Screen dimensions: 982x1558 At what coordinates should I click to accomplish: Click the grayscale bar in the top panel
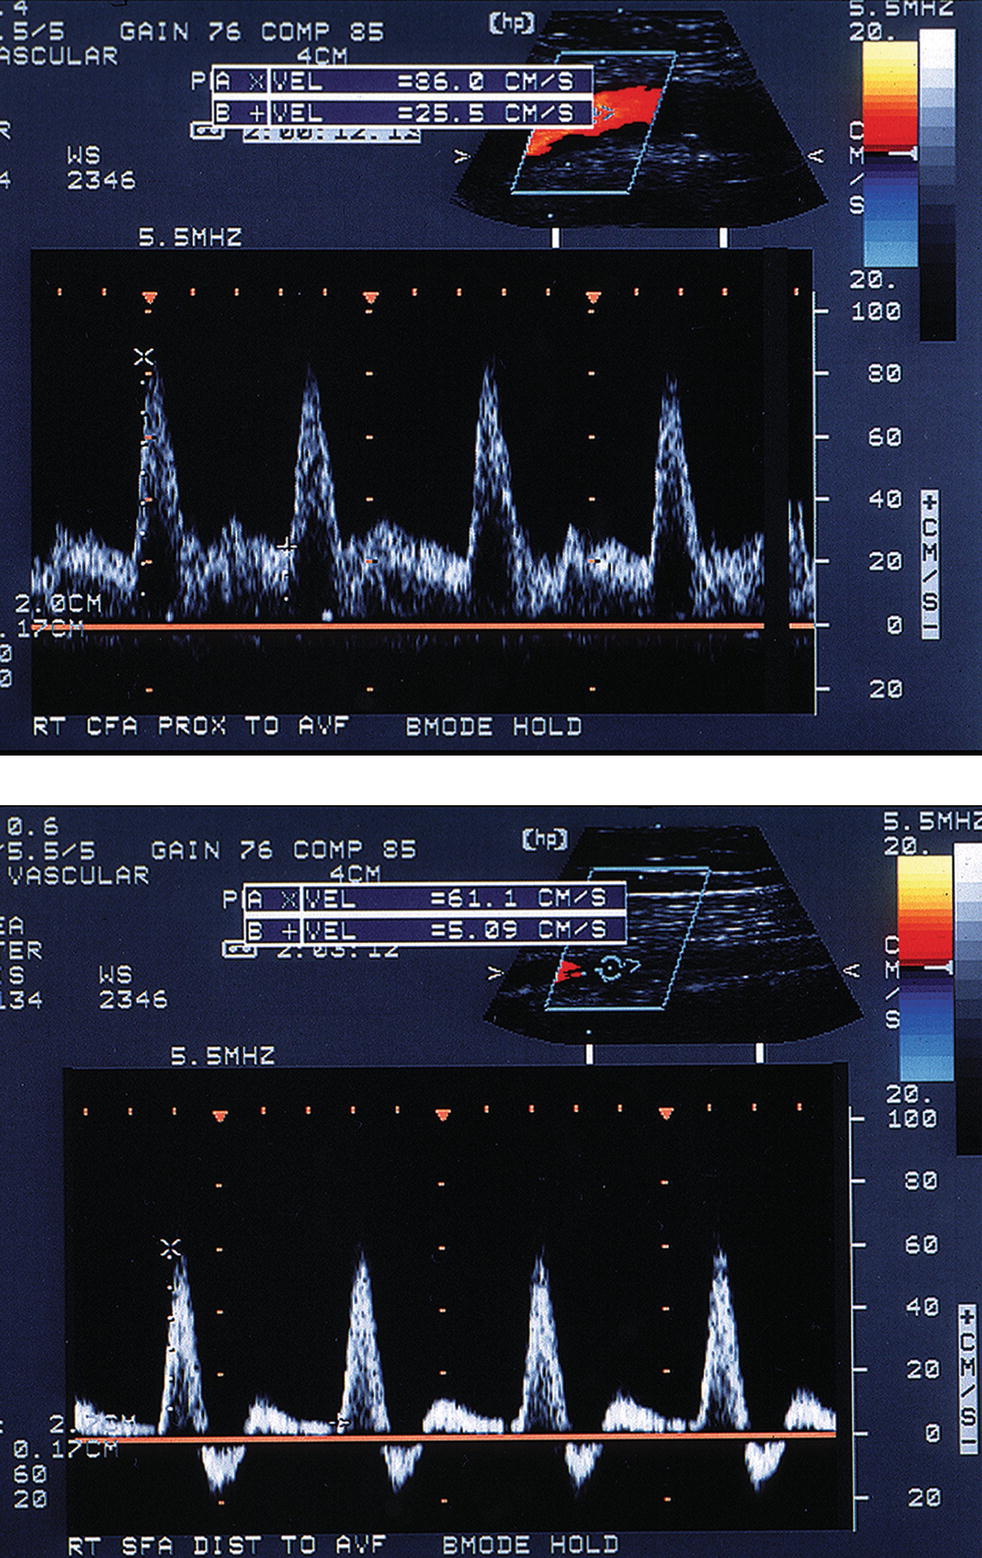point(937,180)
